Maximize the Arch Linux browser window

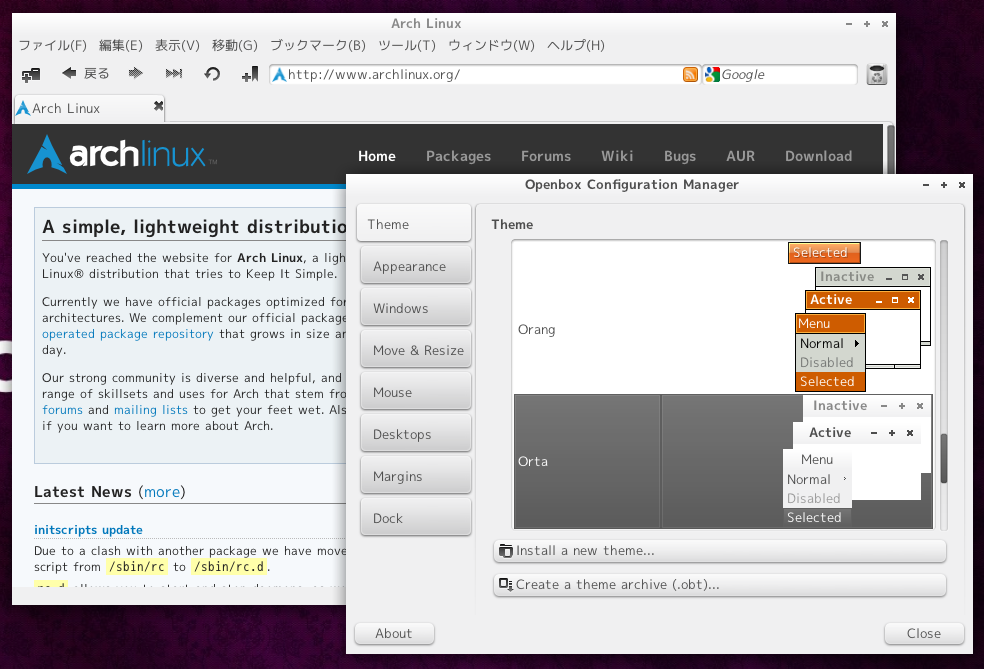click(867, 24)
